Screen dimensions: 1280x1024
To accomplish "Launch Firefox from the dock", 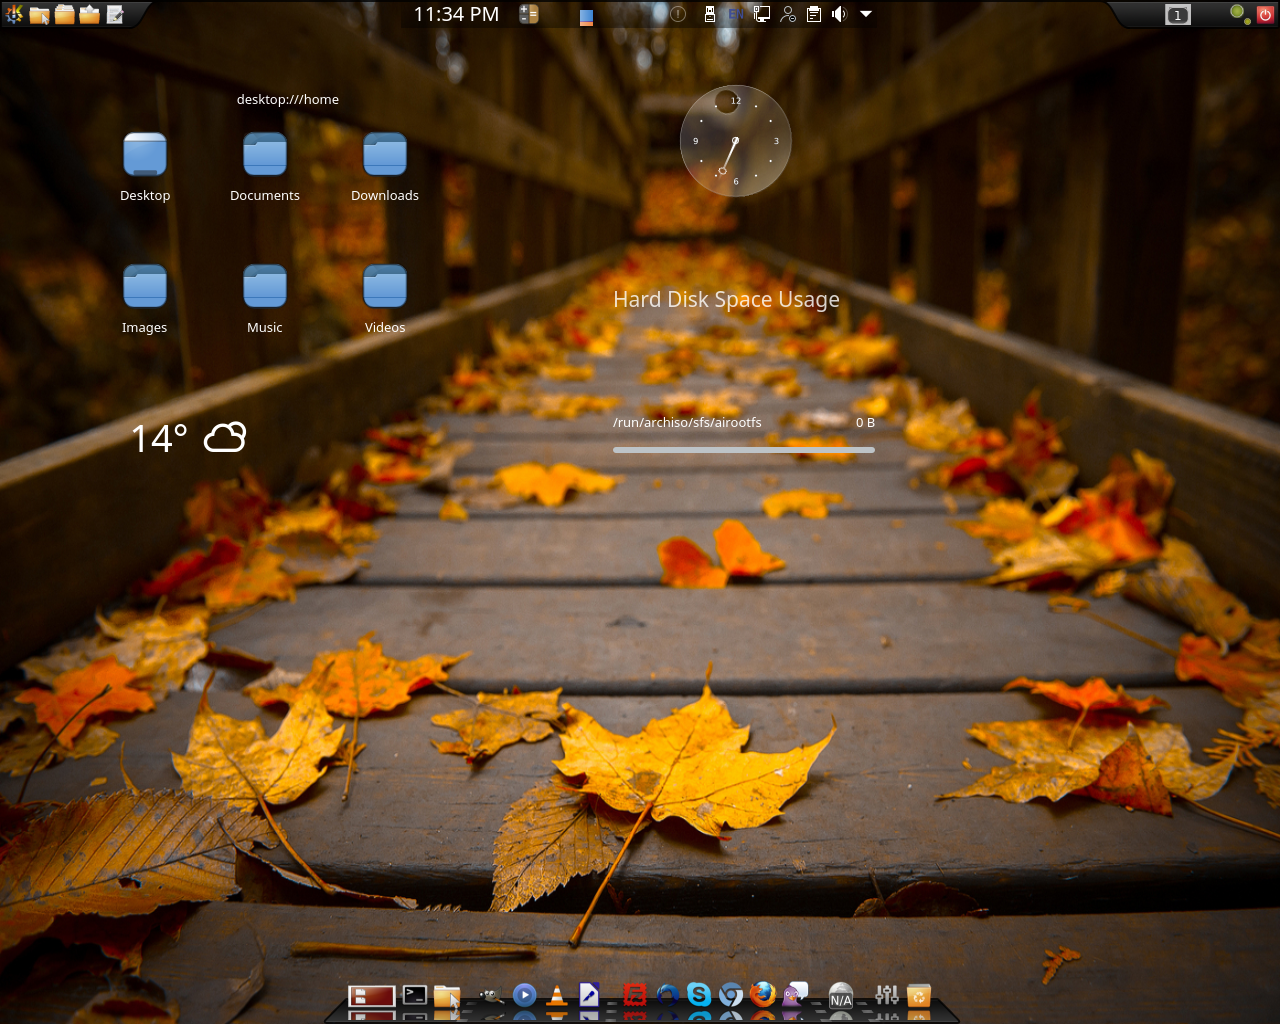I will click(x=763, y=995).
